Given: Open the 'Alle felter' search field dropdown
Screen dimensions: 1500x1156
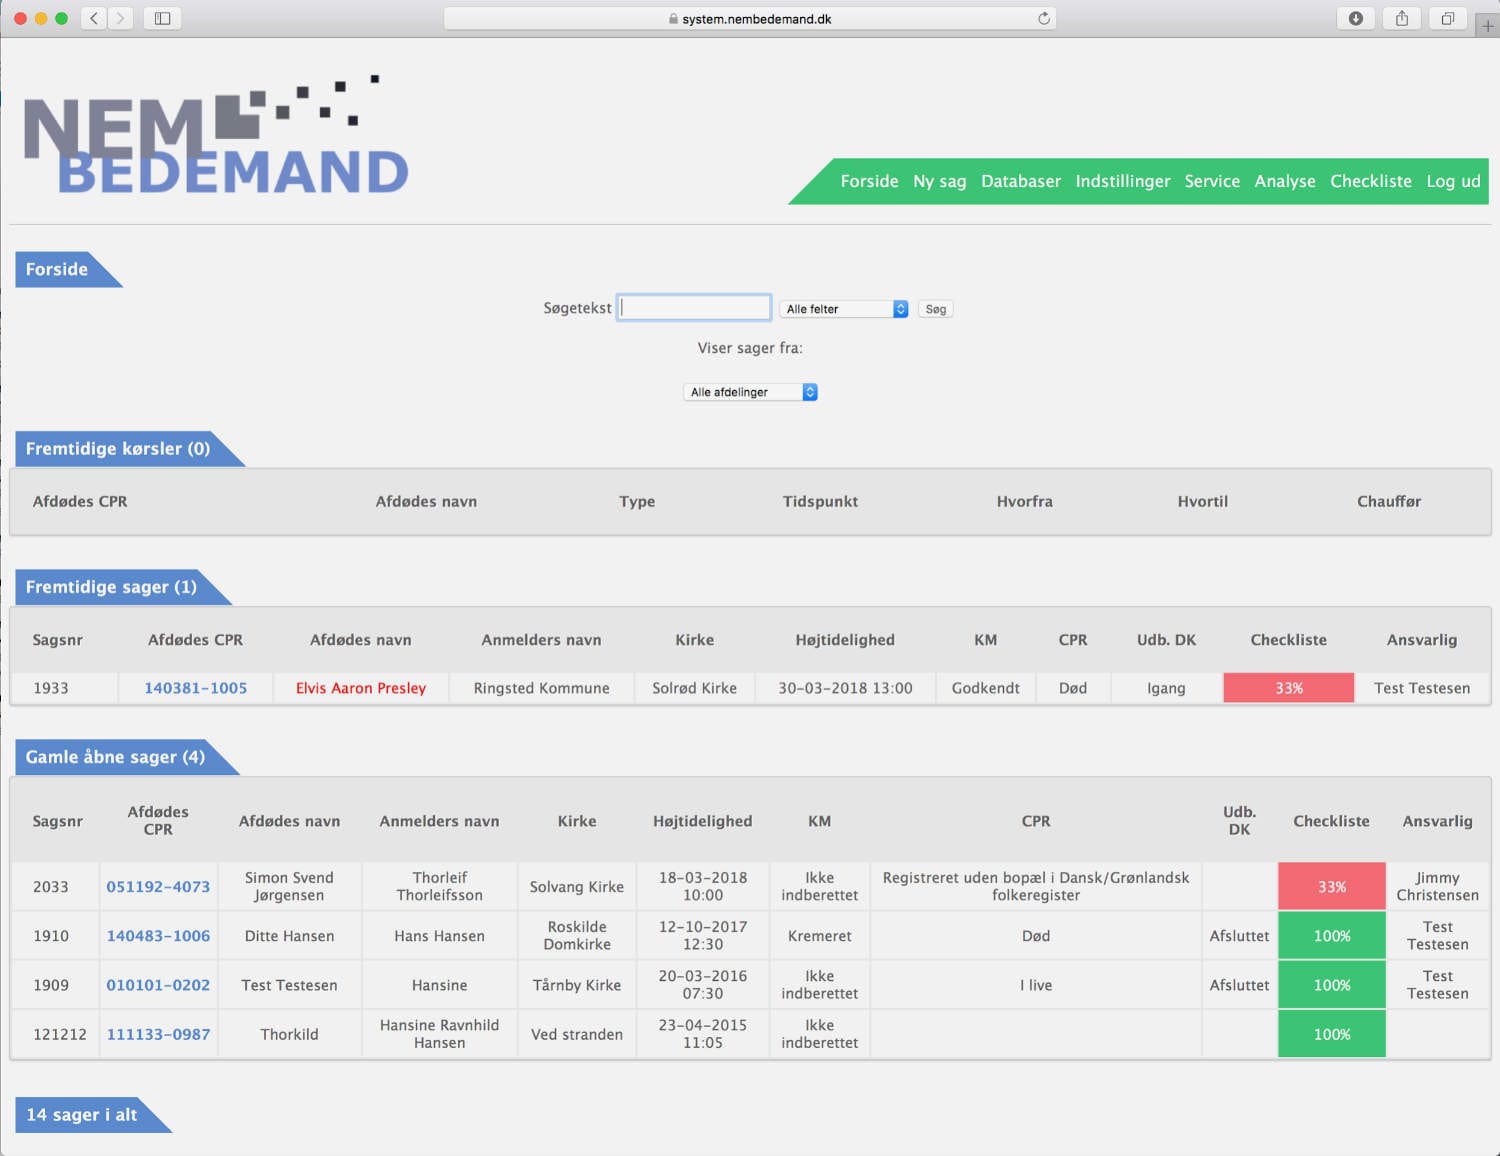Looking at the screenshot, I should (844, 309).
